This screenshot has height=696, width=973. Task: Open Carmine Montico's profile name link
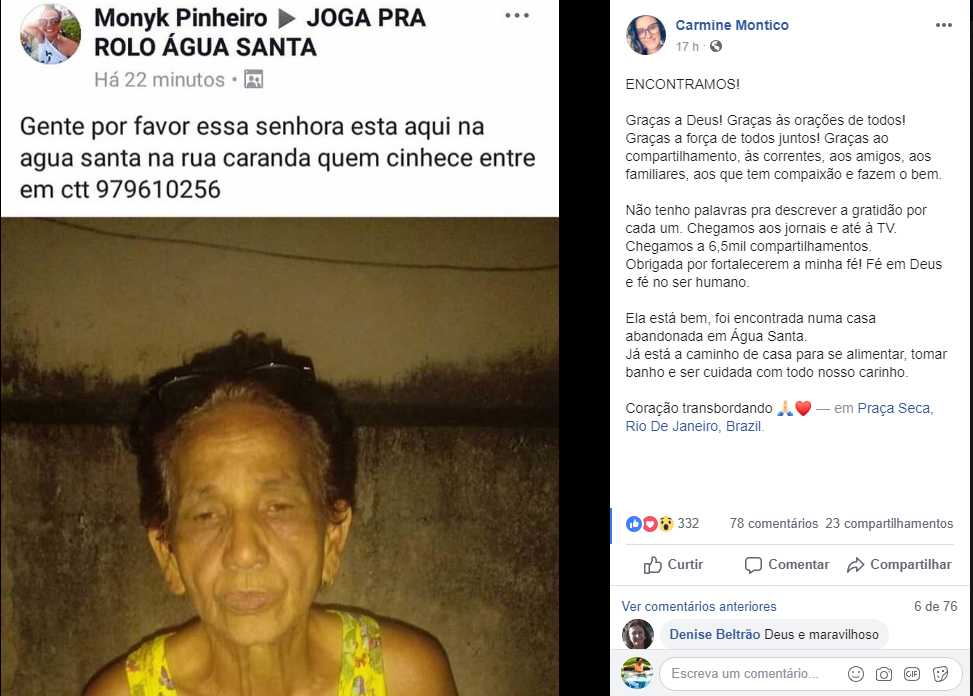[x=732, y=25]
